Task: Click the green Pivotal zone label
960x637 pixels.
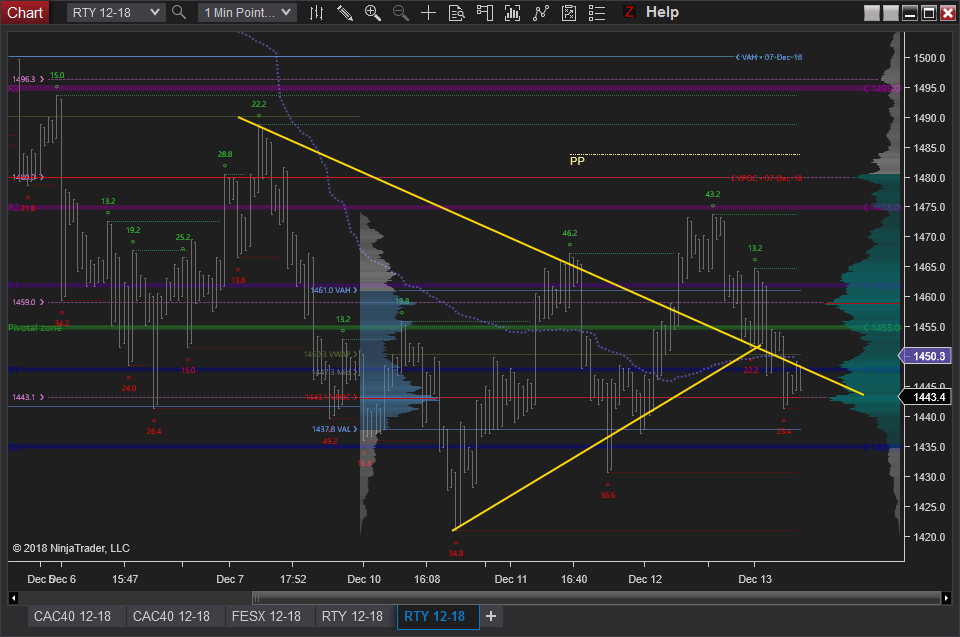Action: (35, 328)
